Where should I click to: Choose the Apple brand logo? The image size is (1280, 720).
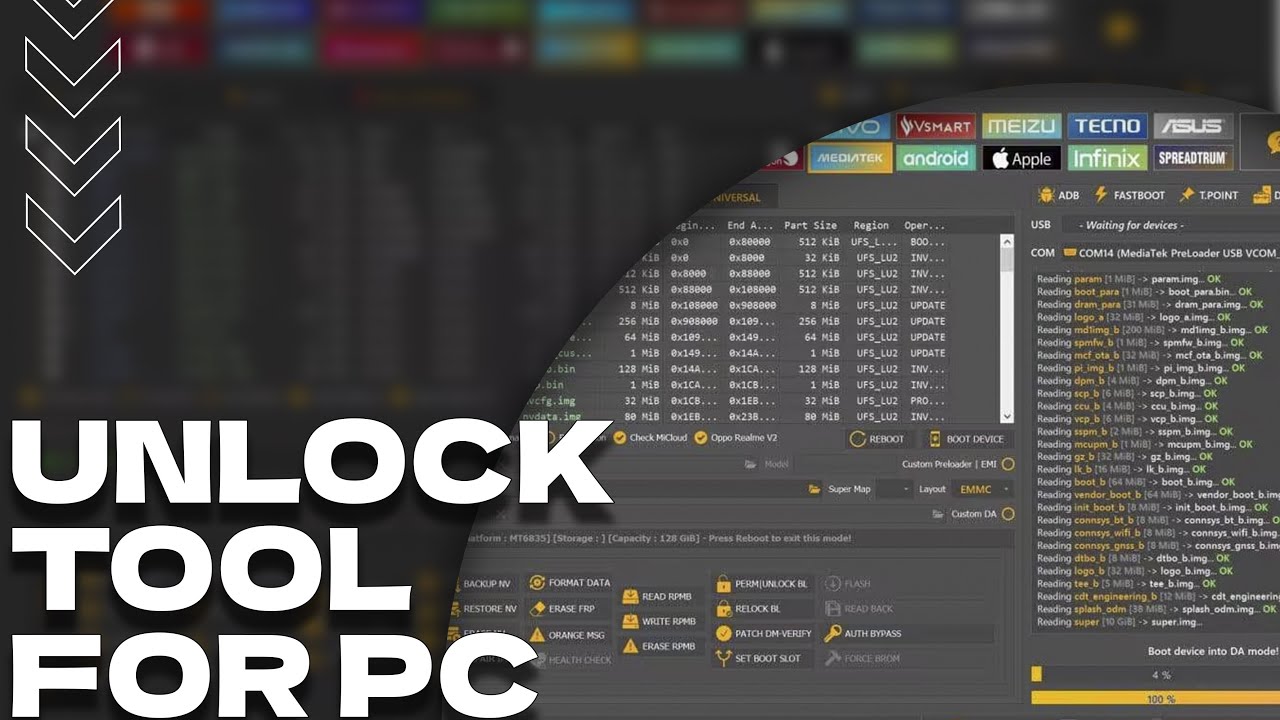coord(1021,158)
